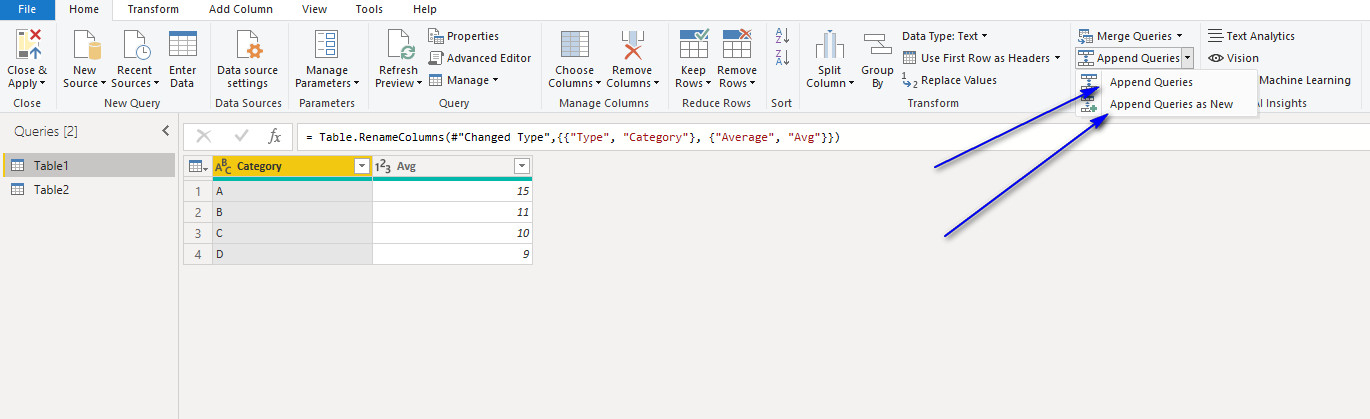This screenshot has height=419, width=1370.
Task: Click Avg cell value 15
Action: [452, 190]
